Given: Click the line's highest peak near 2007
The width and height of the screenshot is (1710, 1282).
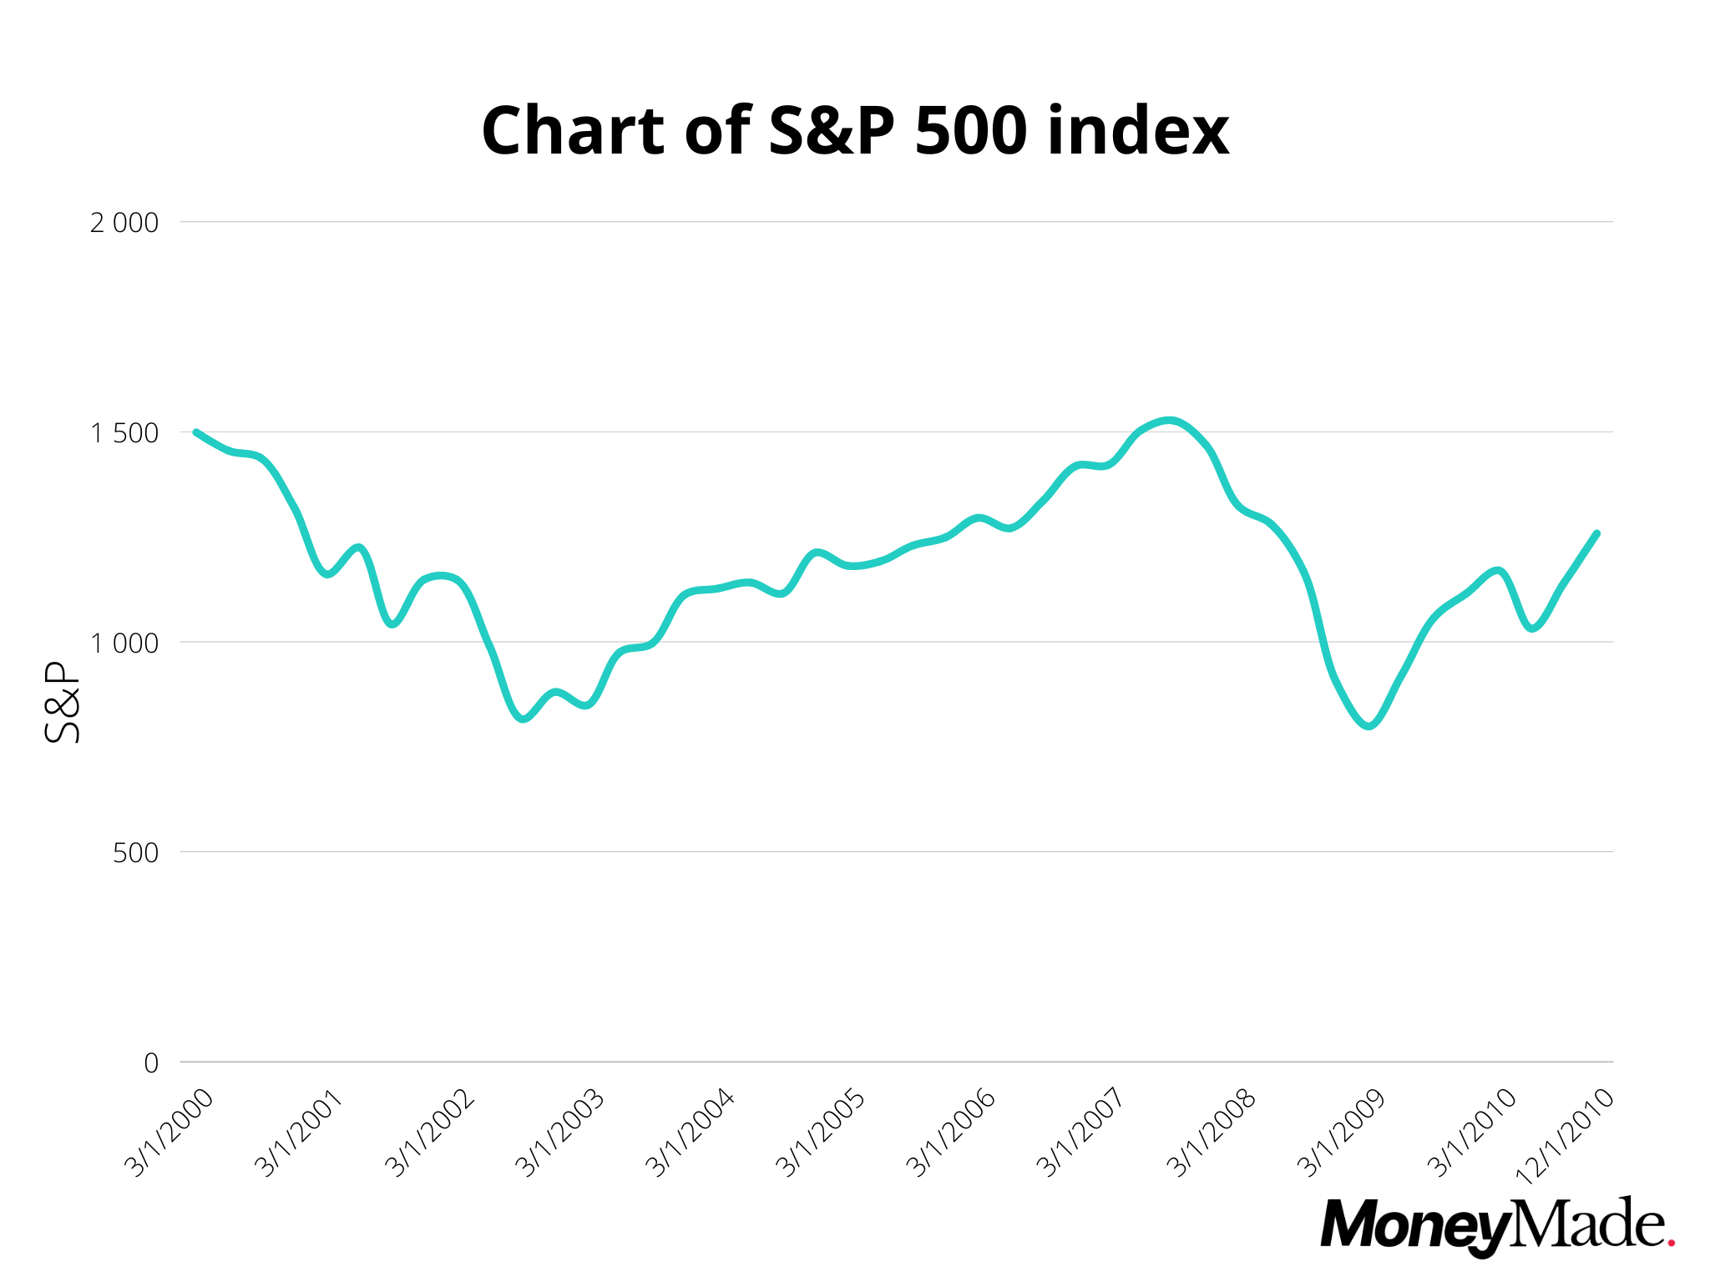Looking at the screenshot, I should tap(1169, 421).
